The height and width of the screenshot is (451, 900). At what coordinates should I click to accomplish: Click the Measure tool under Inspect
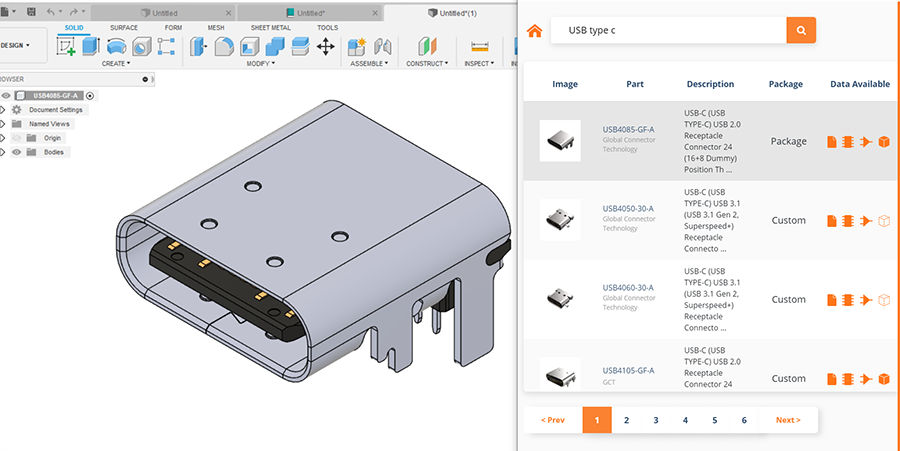pyautogui.click(x=479, y=47)
